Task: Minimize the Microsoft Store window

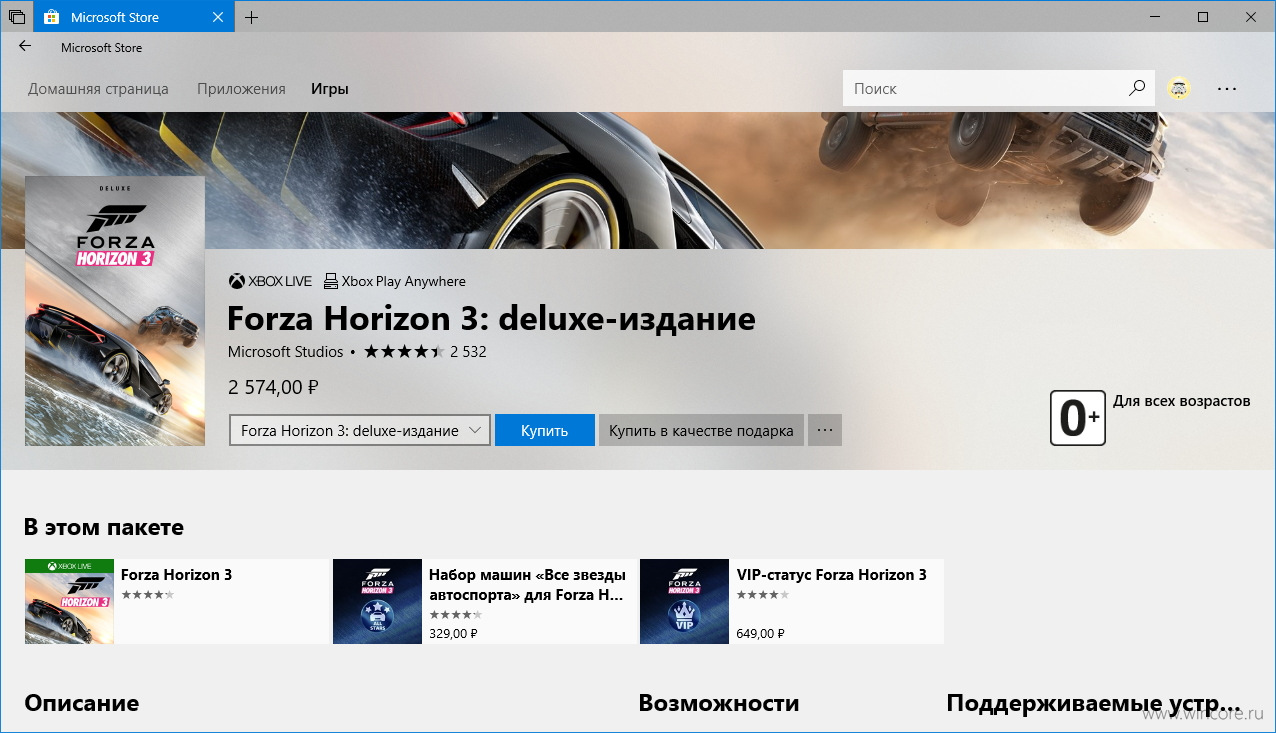Action: point(1157,17)
